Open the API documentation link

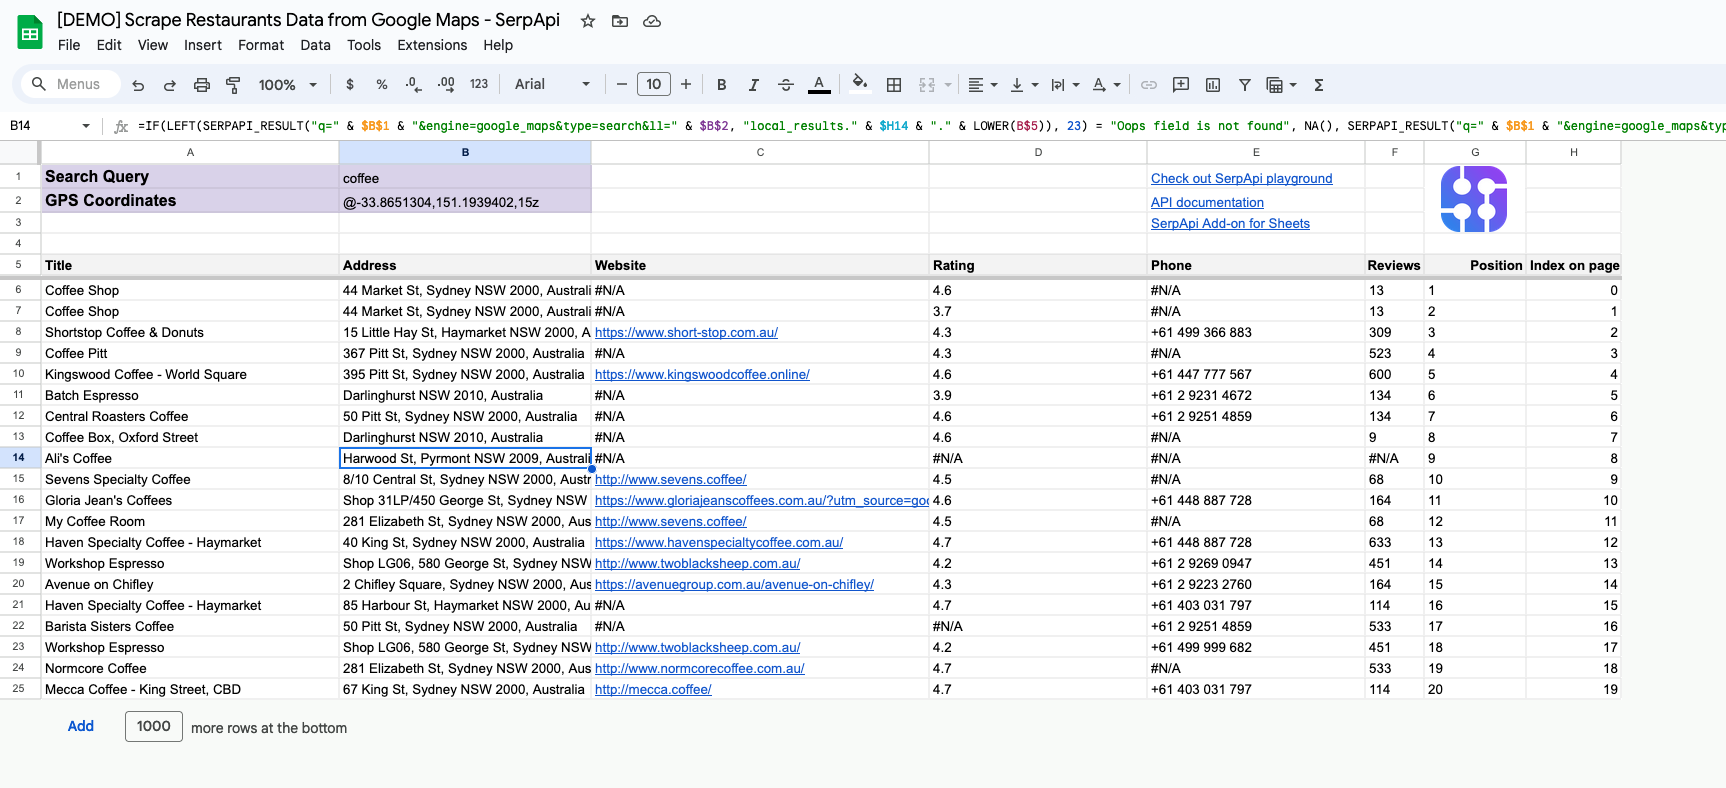tap(1207, 202)
